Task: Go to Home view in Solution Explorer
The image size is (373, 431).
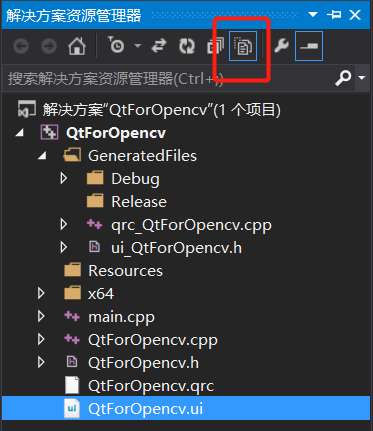Action: click(x=77, y=46)
